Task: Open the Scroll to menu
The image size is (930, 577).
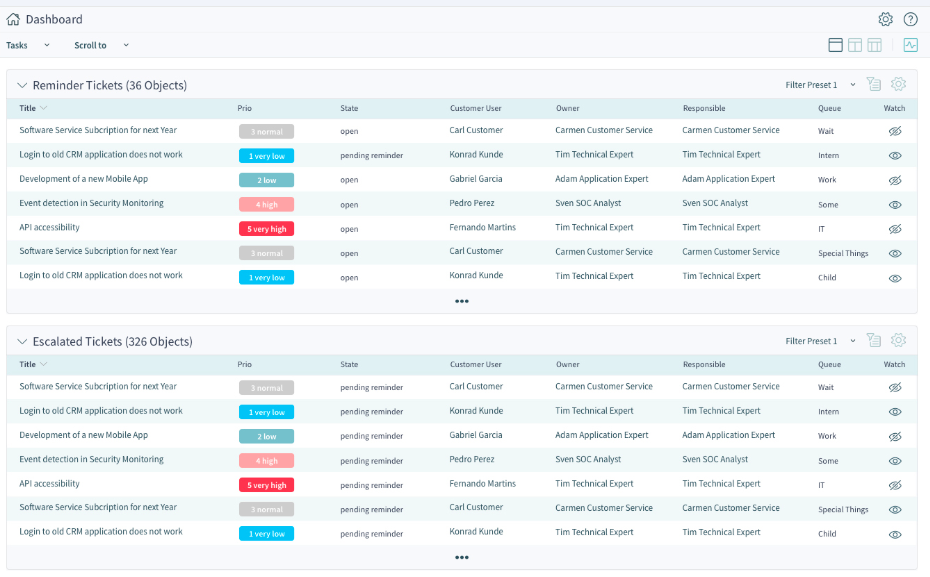Action: [x=101, y=45]
